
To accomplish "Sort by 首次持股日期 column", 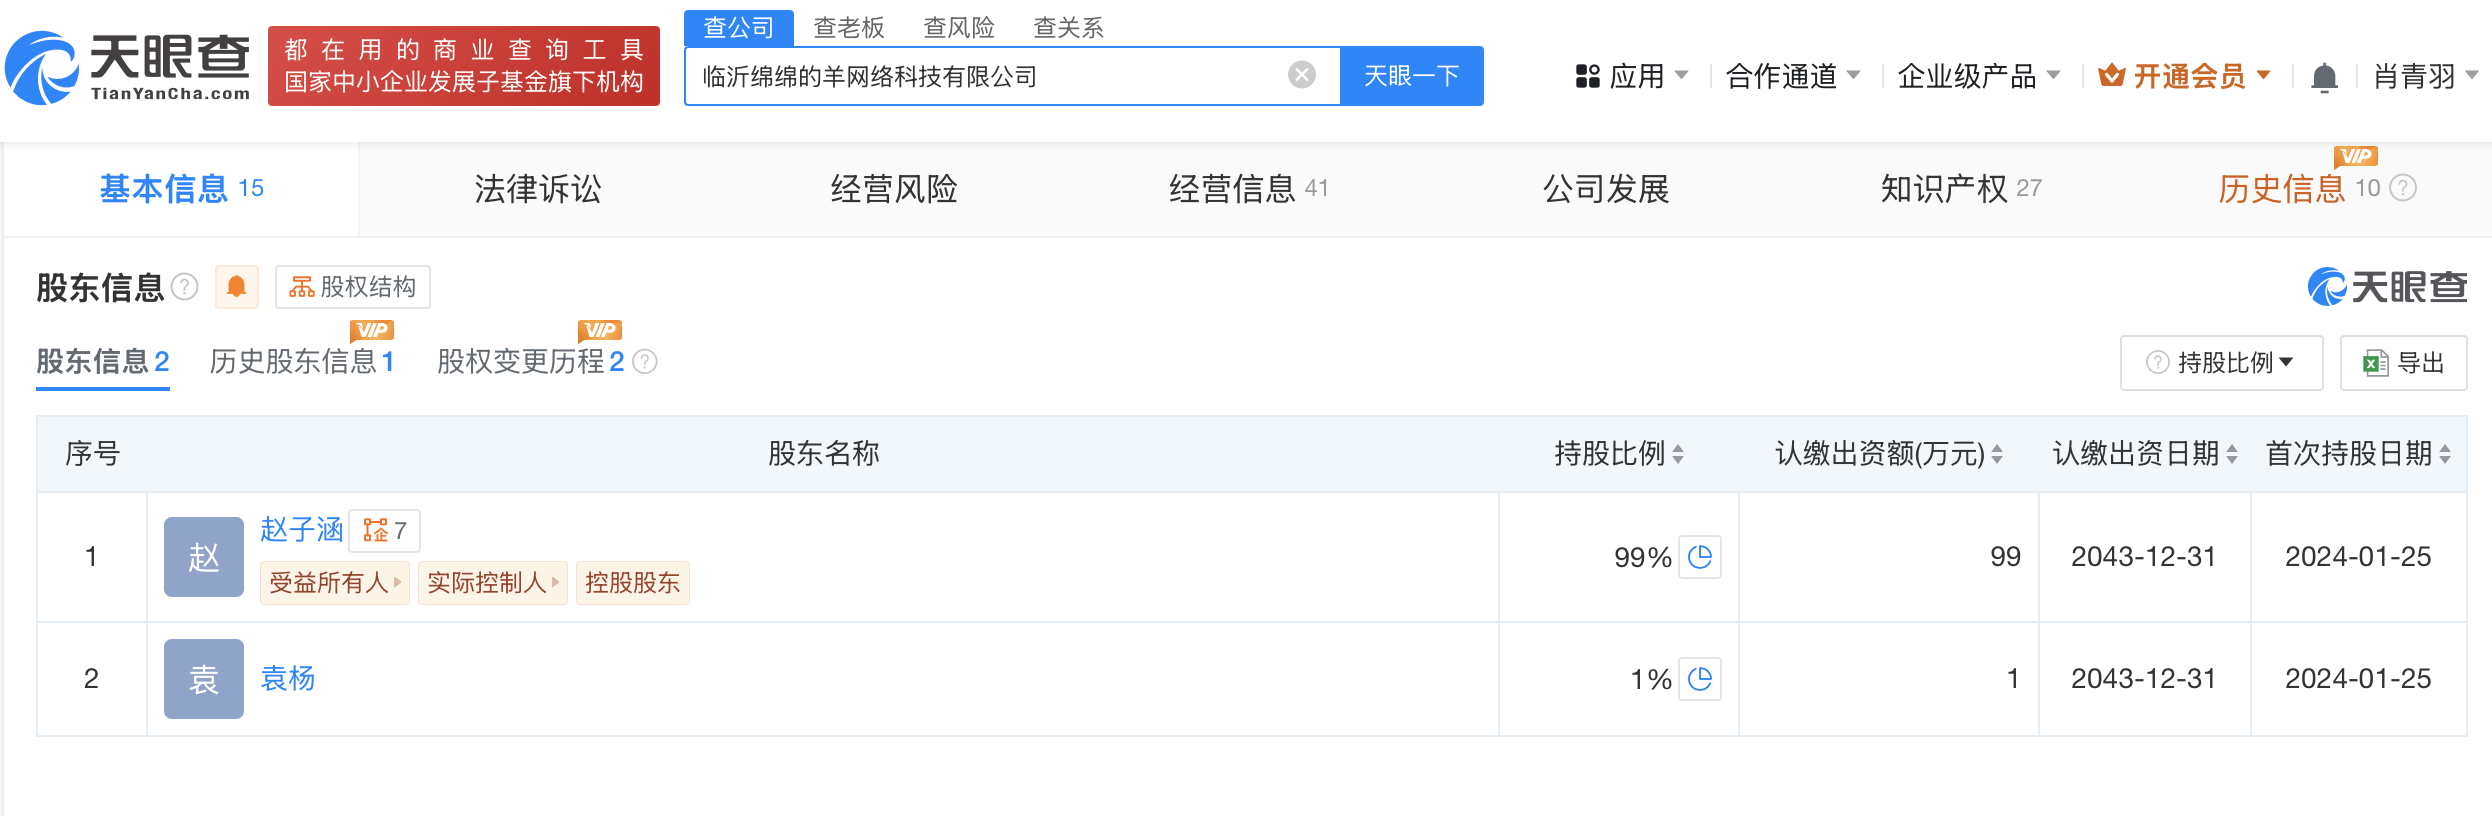I will (2445, 454).
